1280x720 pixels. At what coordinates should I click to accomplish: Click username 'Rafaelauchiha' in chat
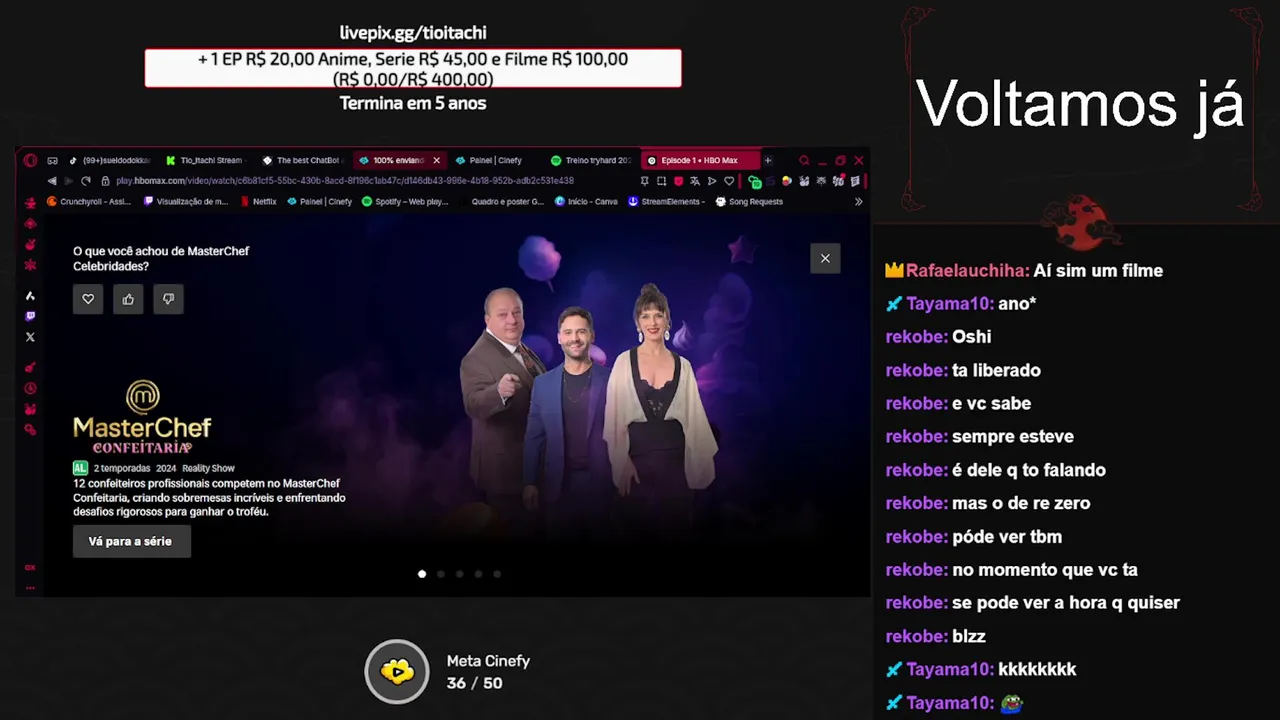point(967,270)
